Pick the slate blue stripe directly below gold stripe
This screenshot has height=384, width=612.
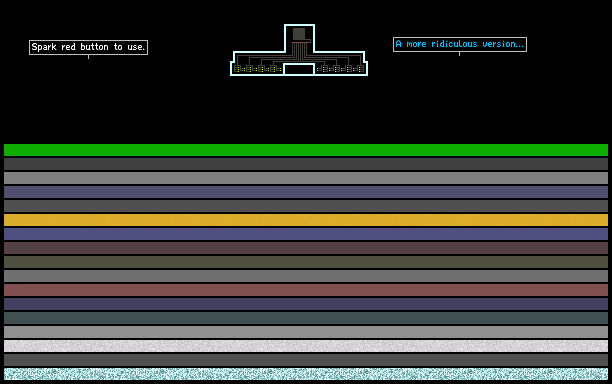(x=306, y=234)
